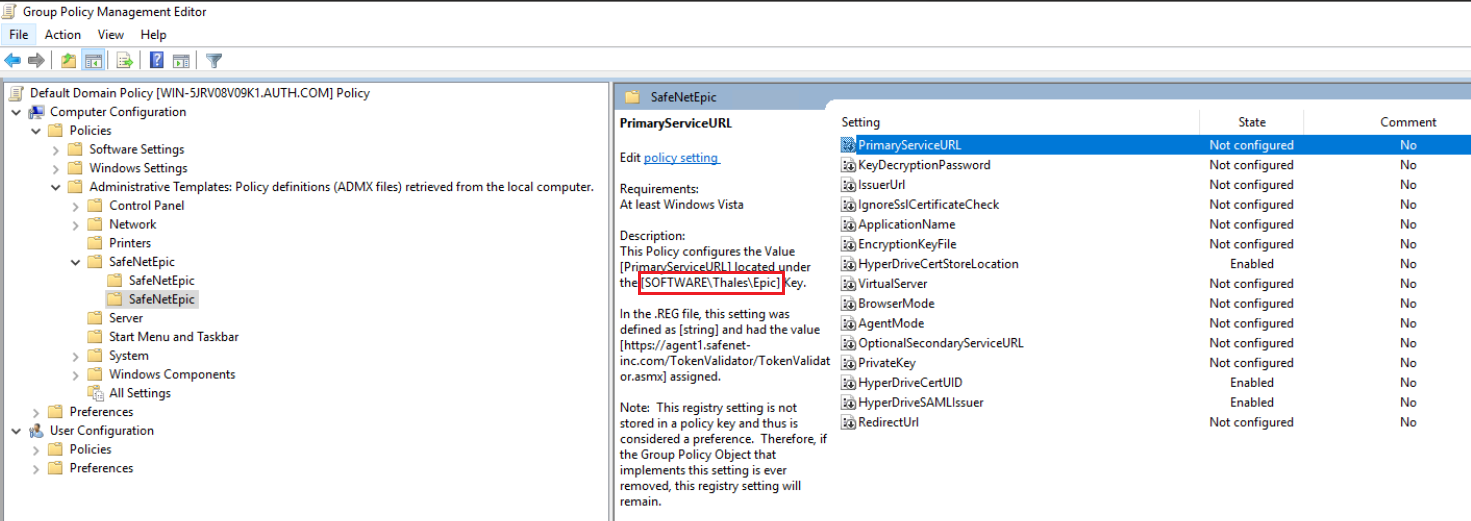This screenshot has height=521, width=1471.
Task: Expand the Windows Components folder node
Action: point(76,375)
